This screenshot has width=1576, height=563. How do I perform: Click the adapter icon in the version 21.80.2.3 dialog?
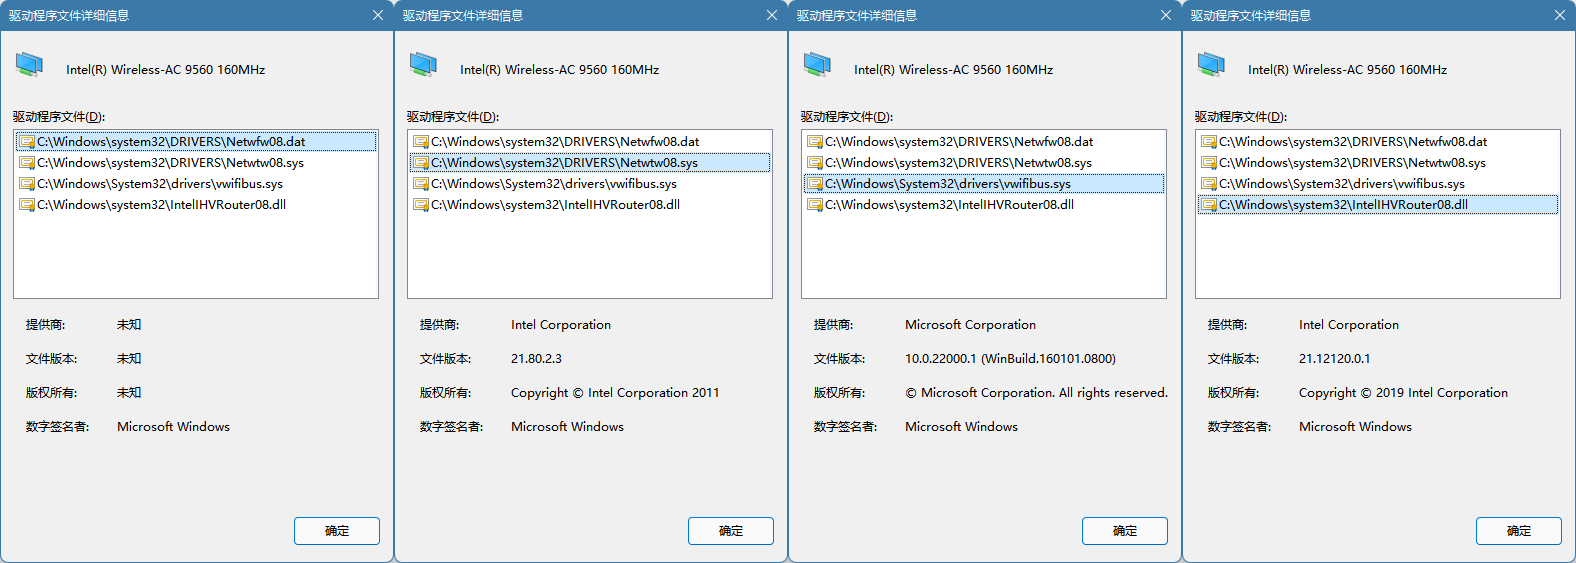coord(423,65)
